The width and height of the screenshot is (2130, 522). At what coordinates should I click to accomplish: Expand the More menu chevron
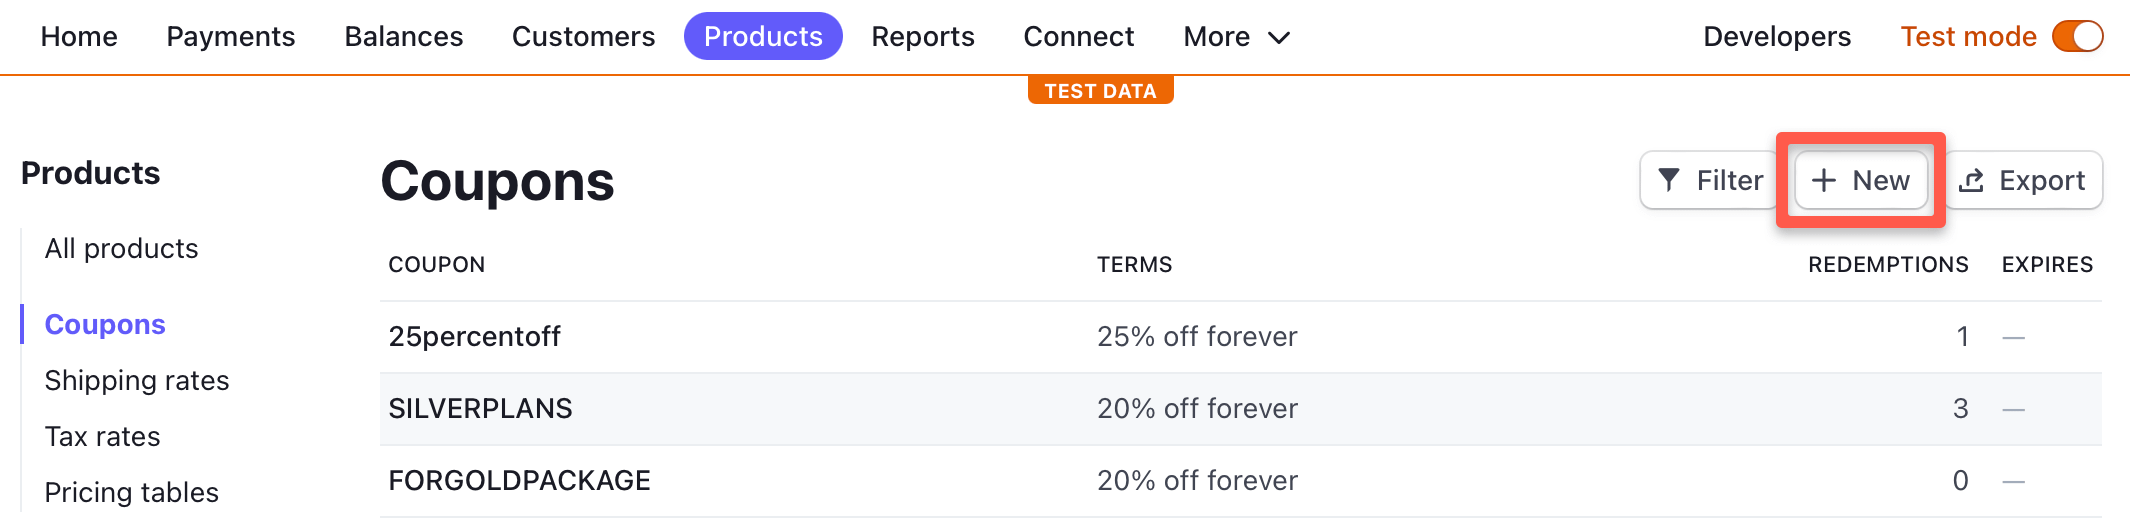click(x=1279, y=38)
